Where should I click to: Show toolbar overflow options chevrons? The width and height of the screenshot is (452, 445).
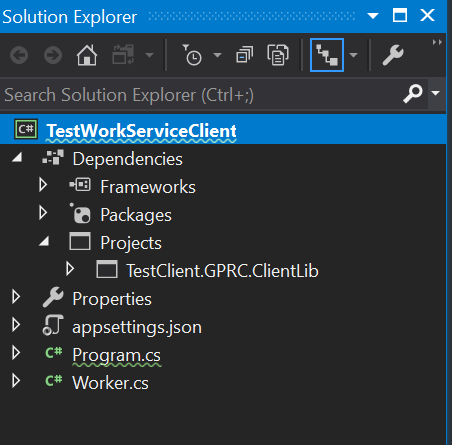coord(437,42)
